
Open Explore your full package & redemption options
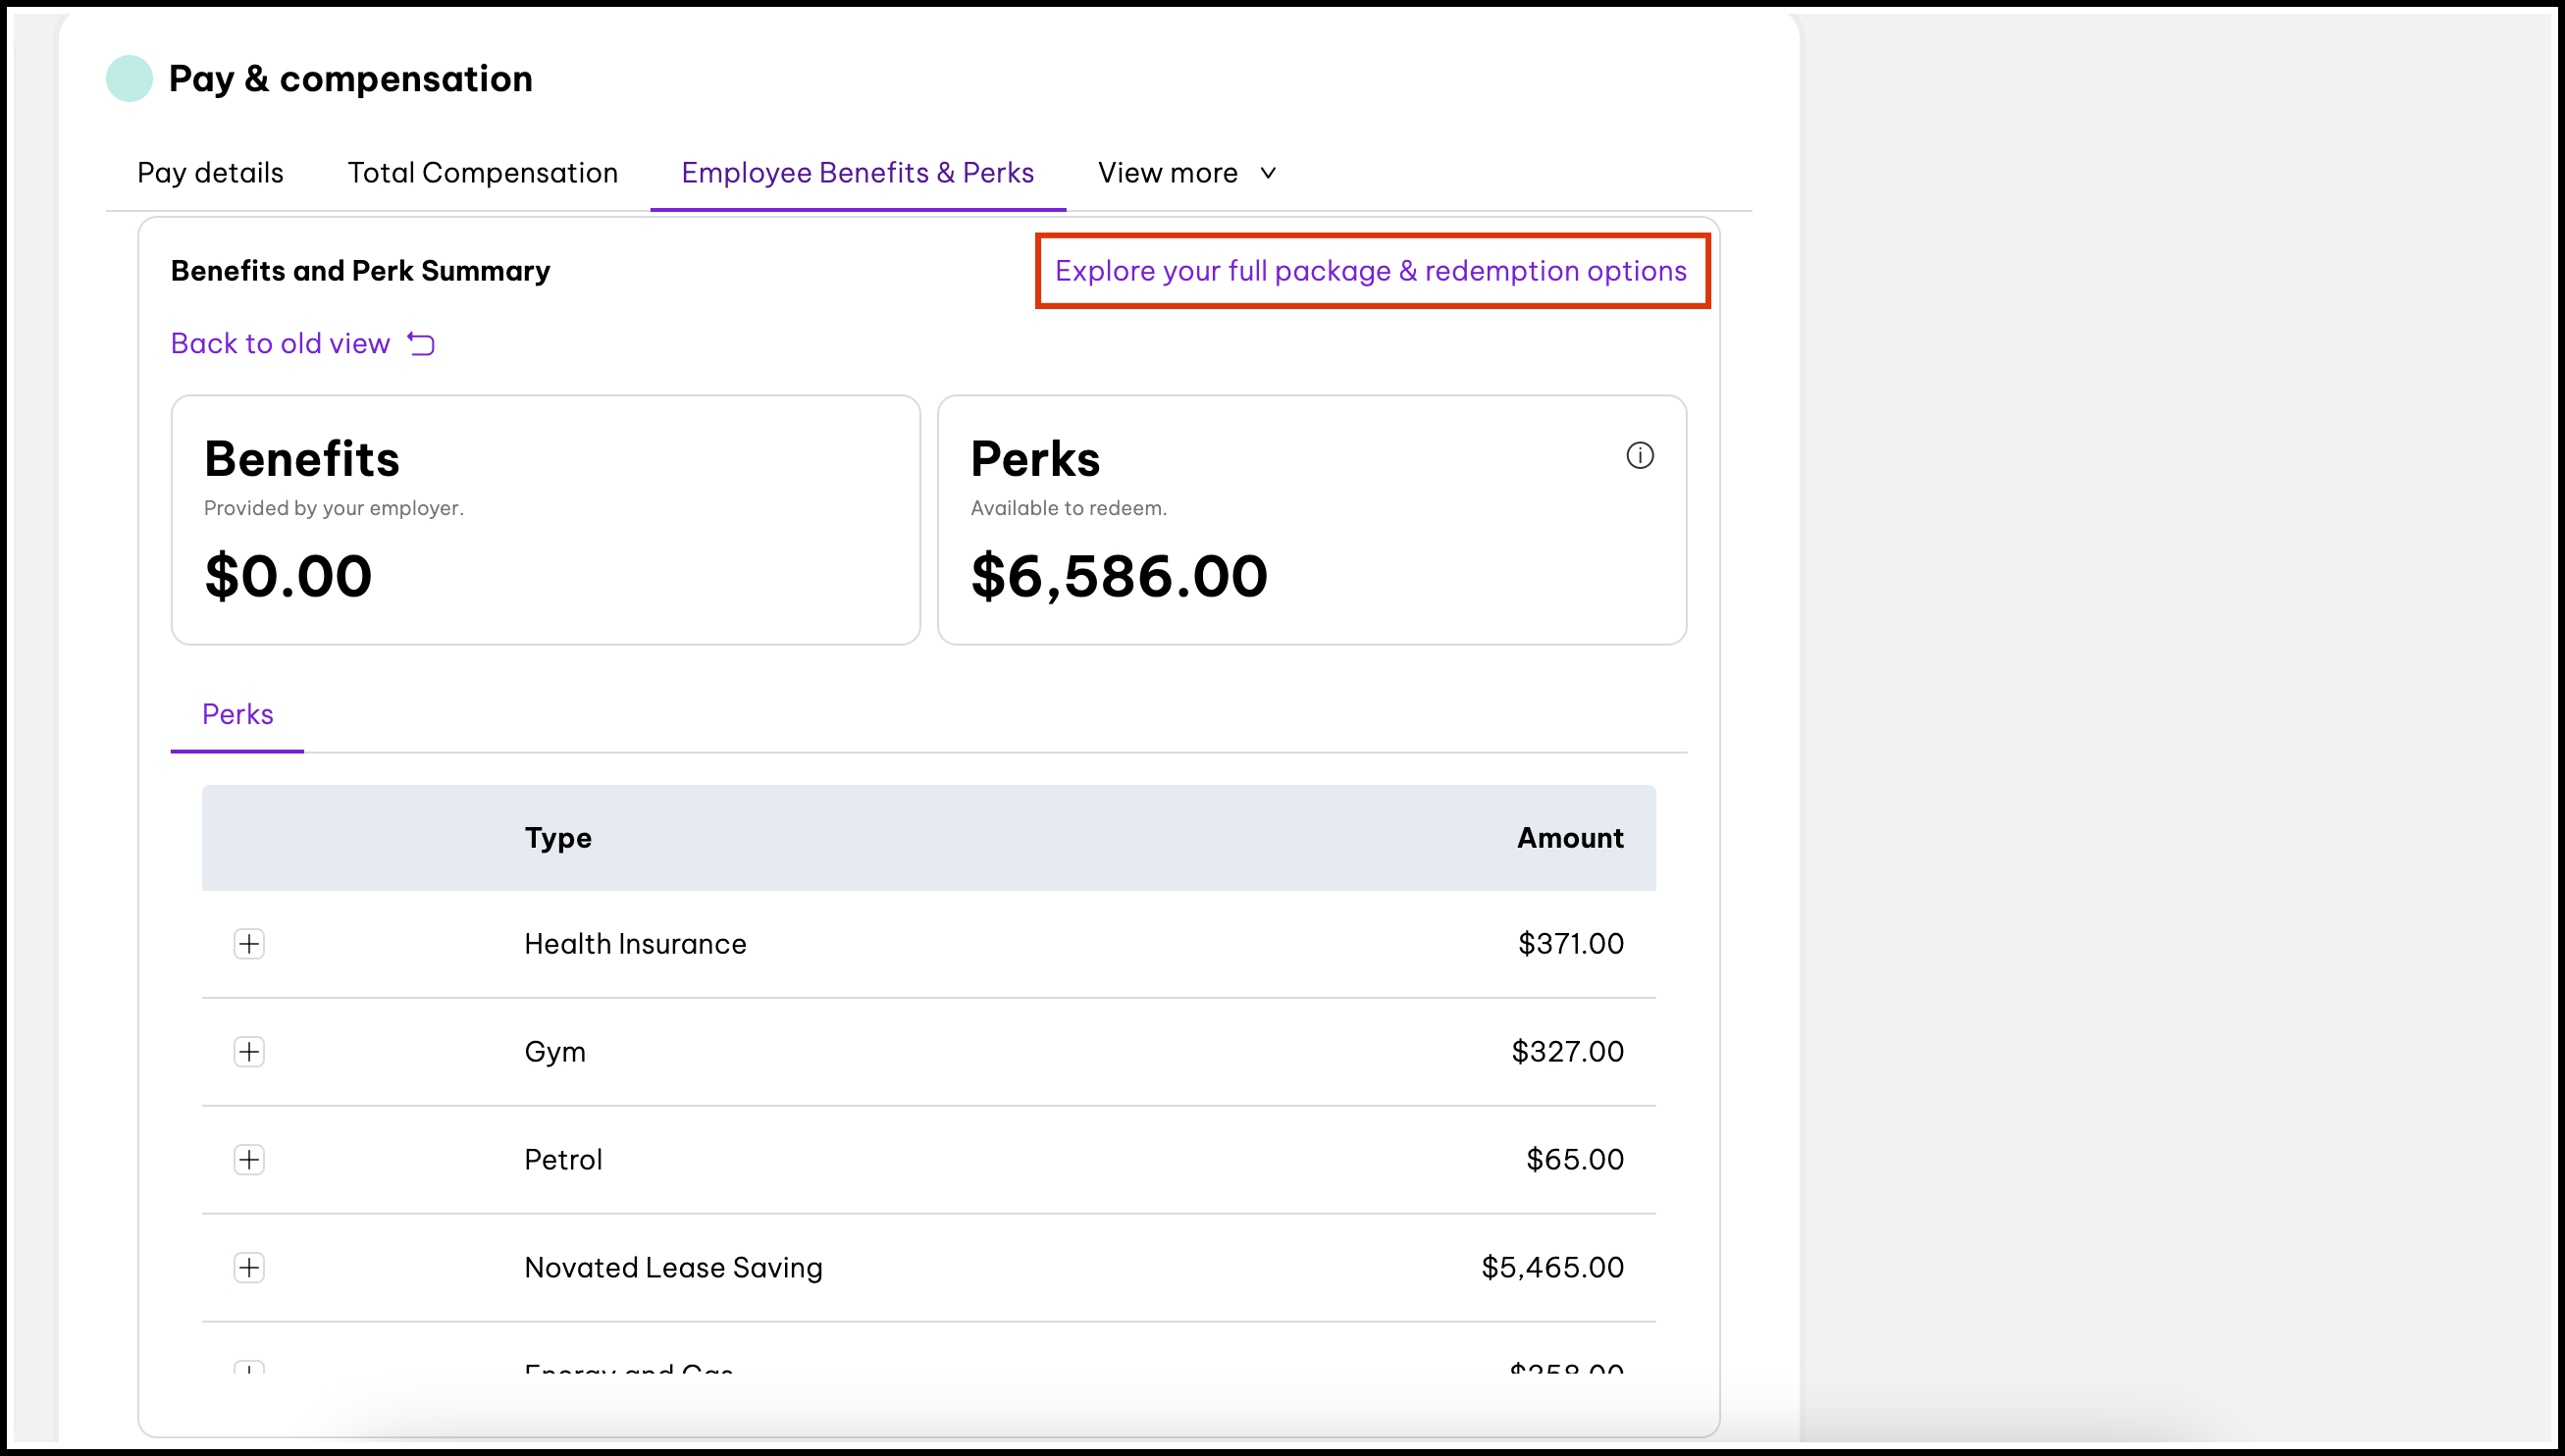1371,270
